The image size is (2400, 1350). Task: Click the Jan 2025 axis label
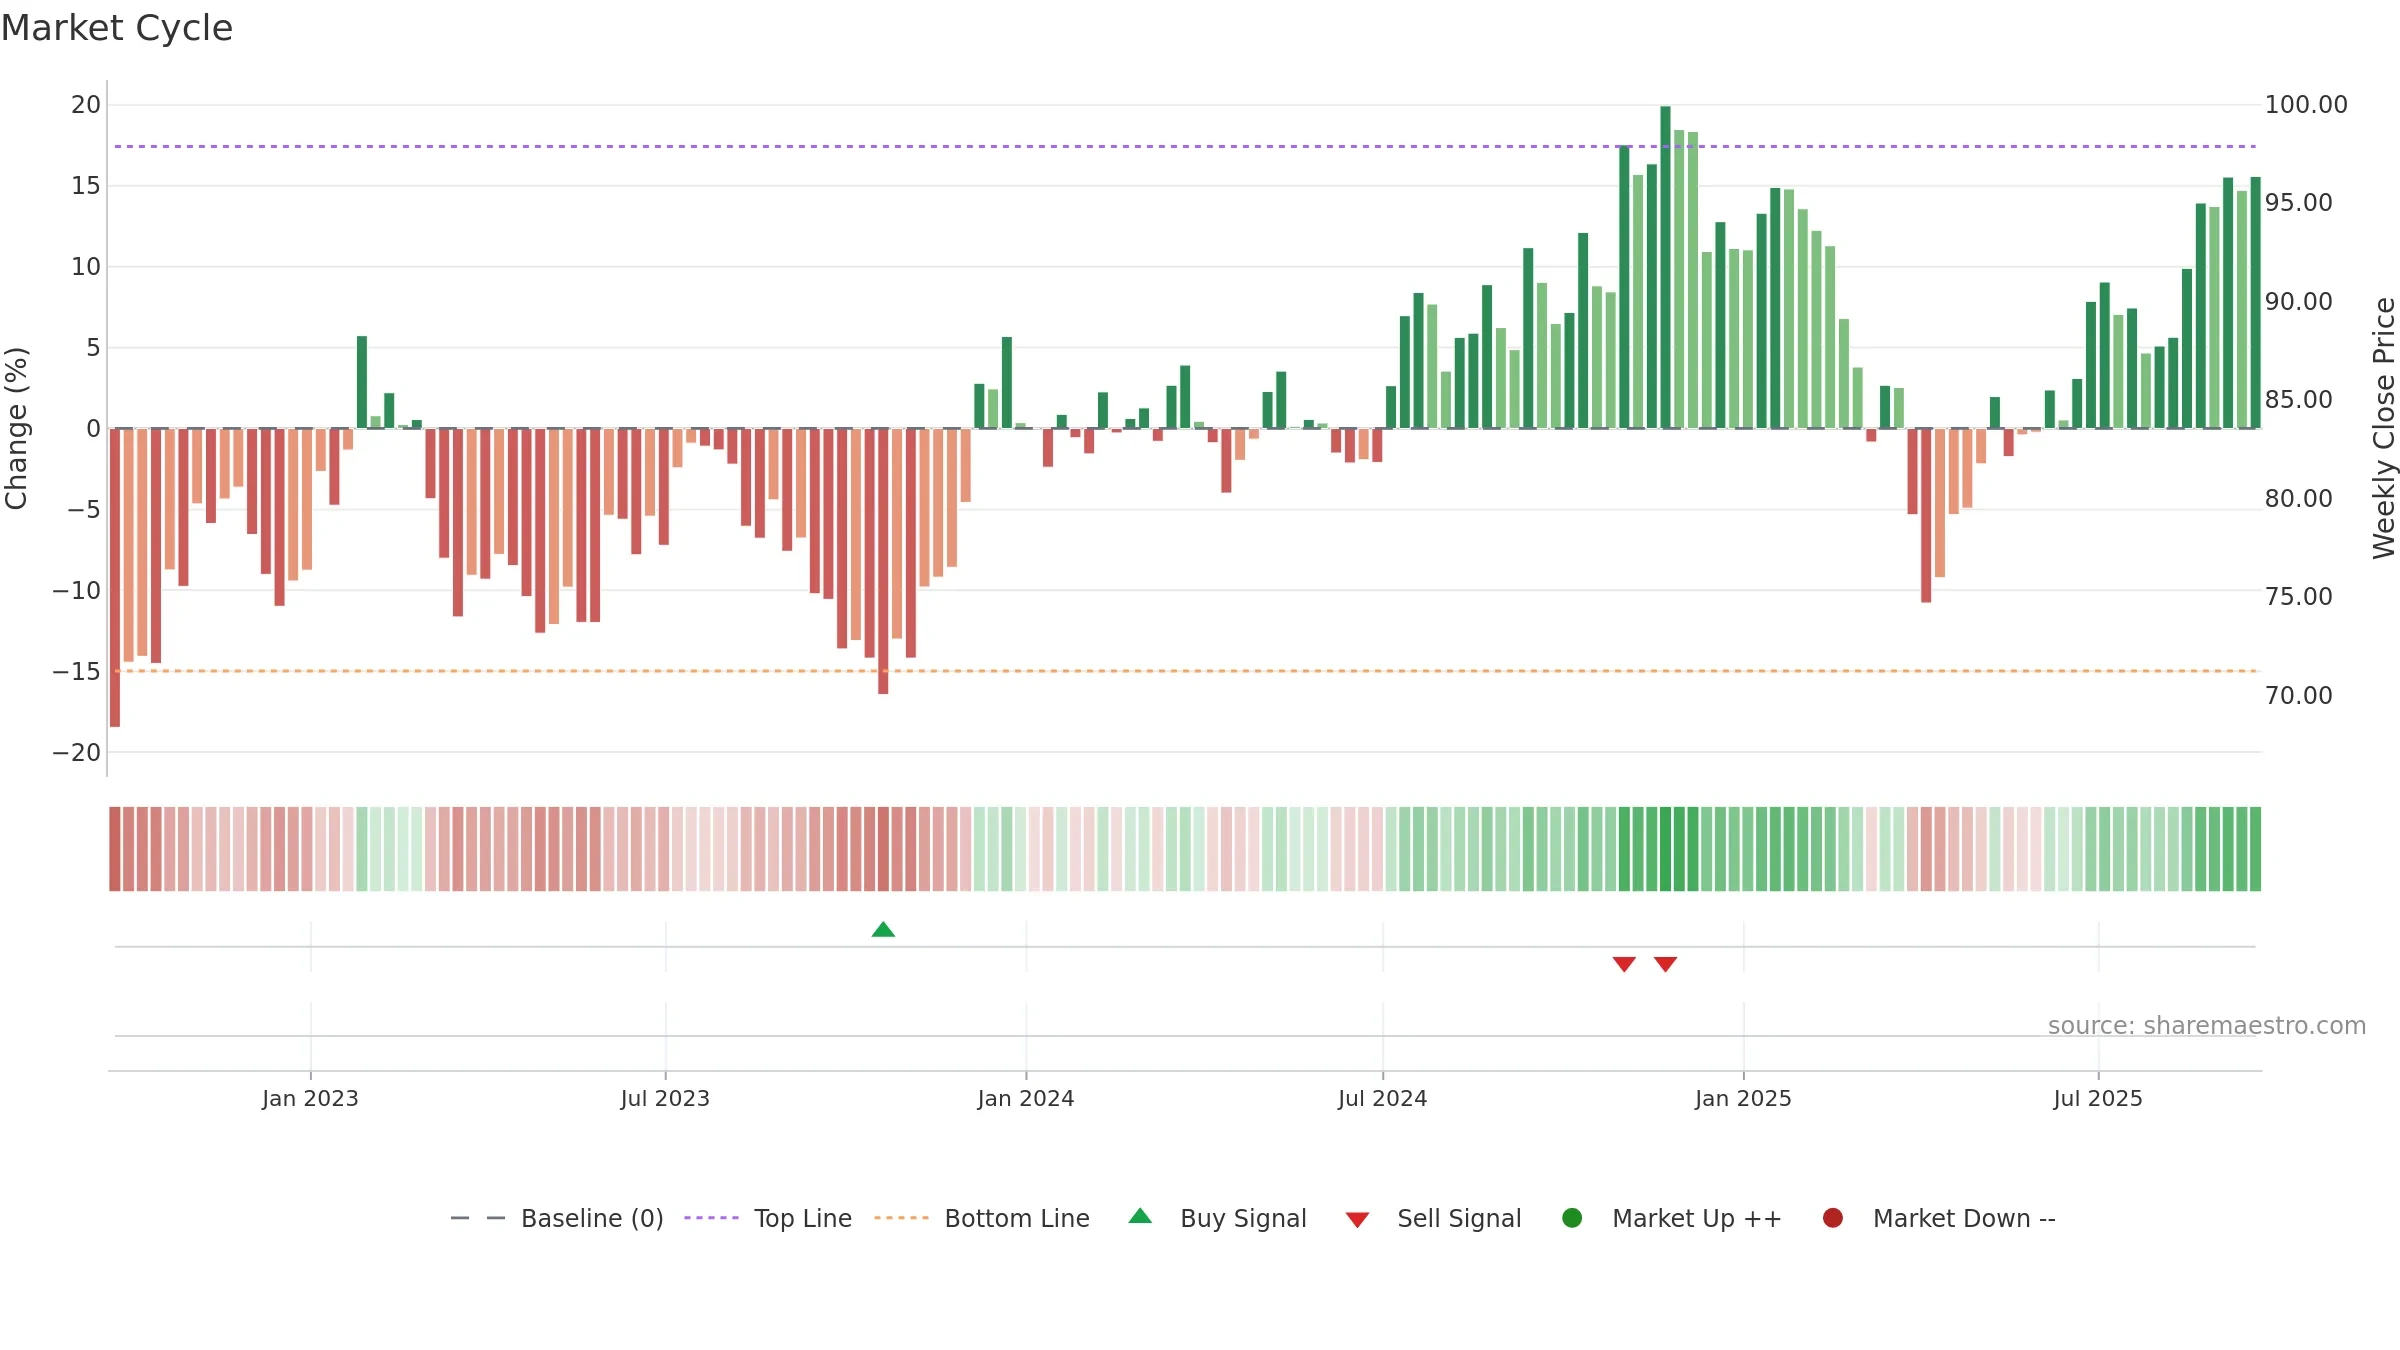click(1743, 1098)
